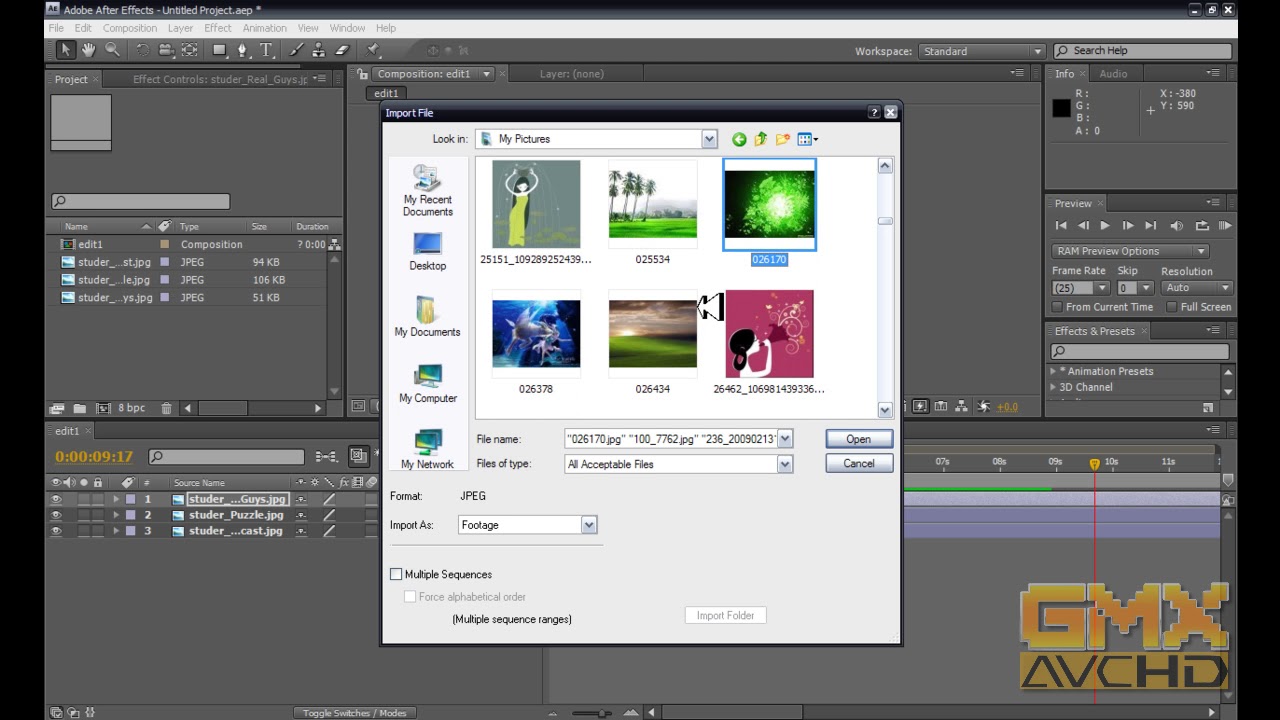Open the Files of type dropdown
The image size is (1280, 720).
click(785, 464)
